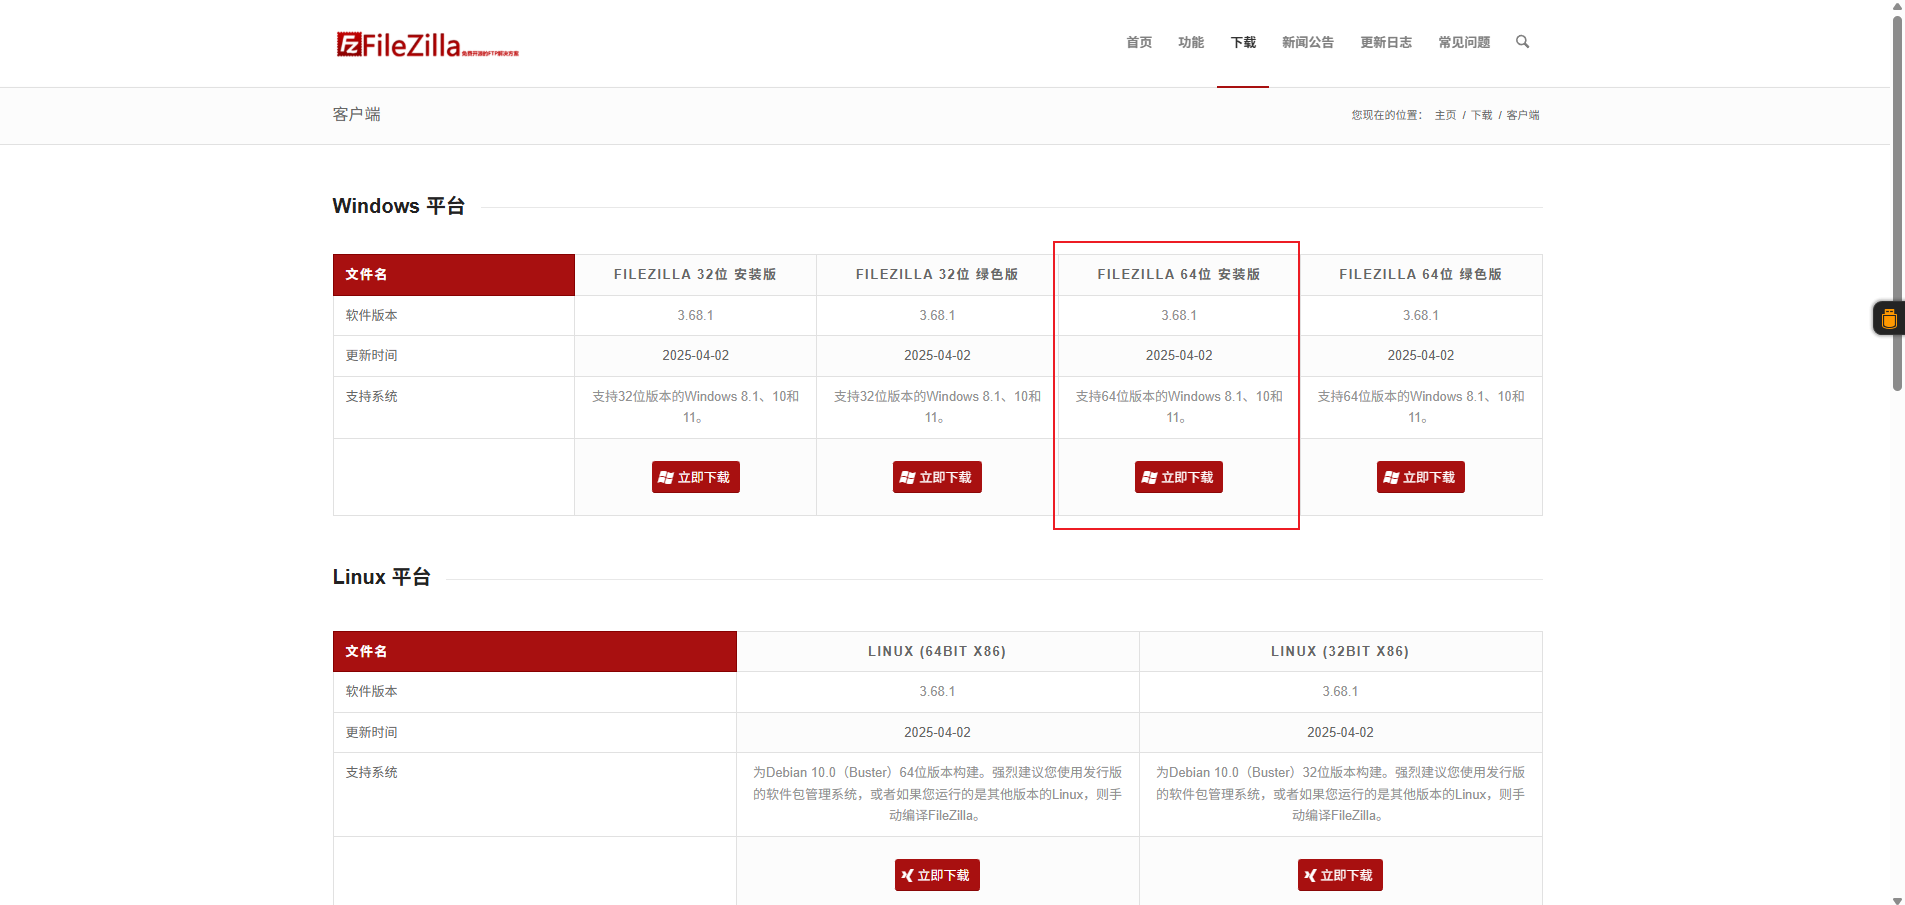Click 64位 Windows support text under 64位 安装版
1905x905 pixels.
(1179, 407)
